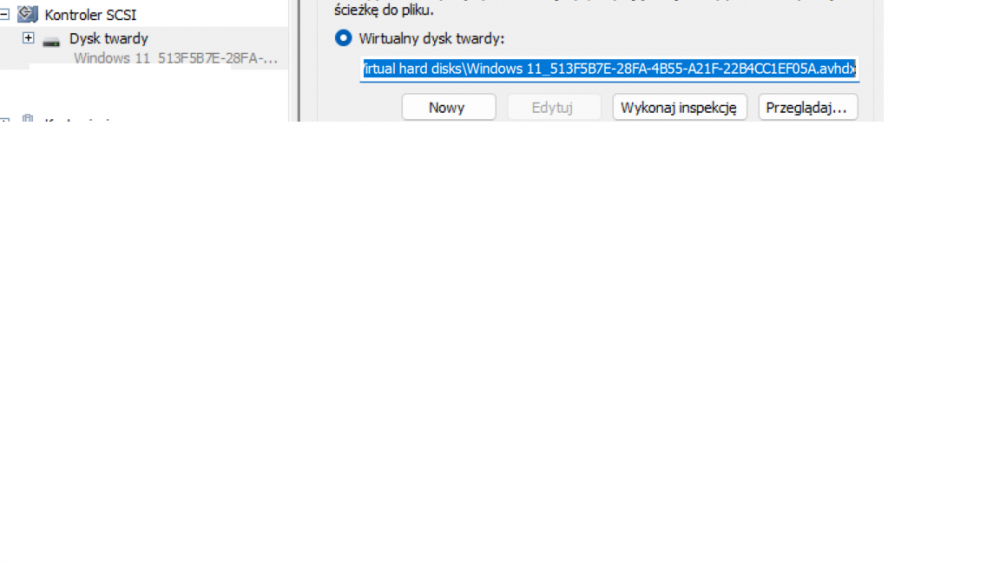The height and width of the screenshot is (563, 1000).
Task: Toggle the cut-off expander at the tree bottom
Action: 4,120
